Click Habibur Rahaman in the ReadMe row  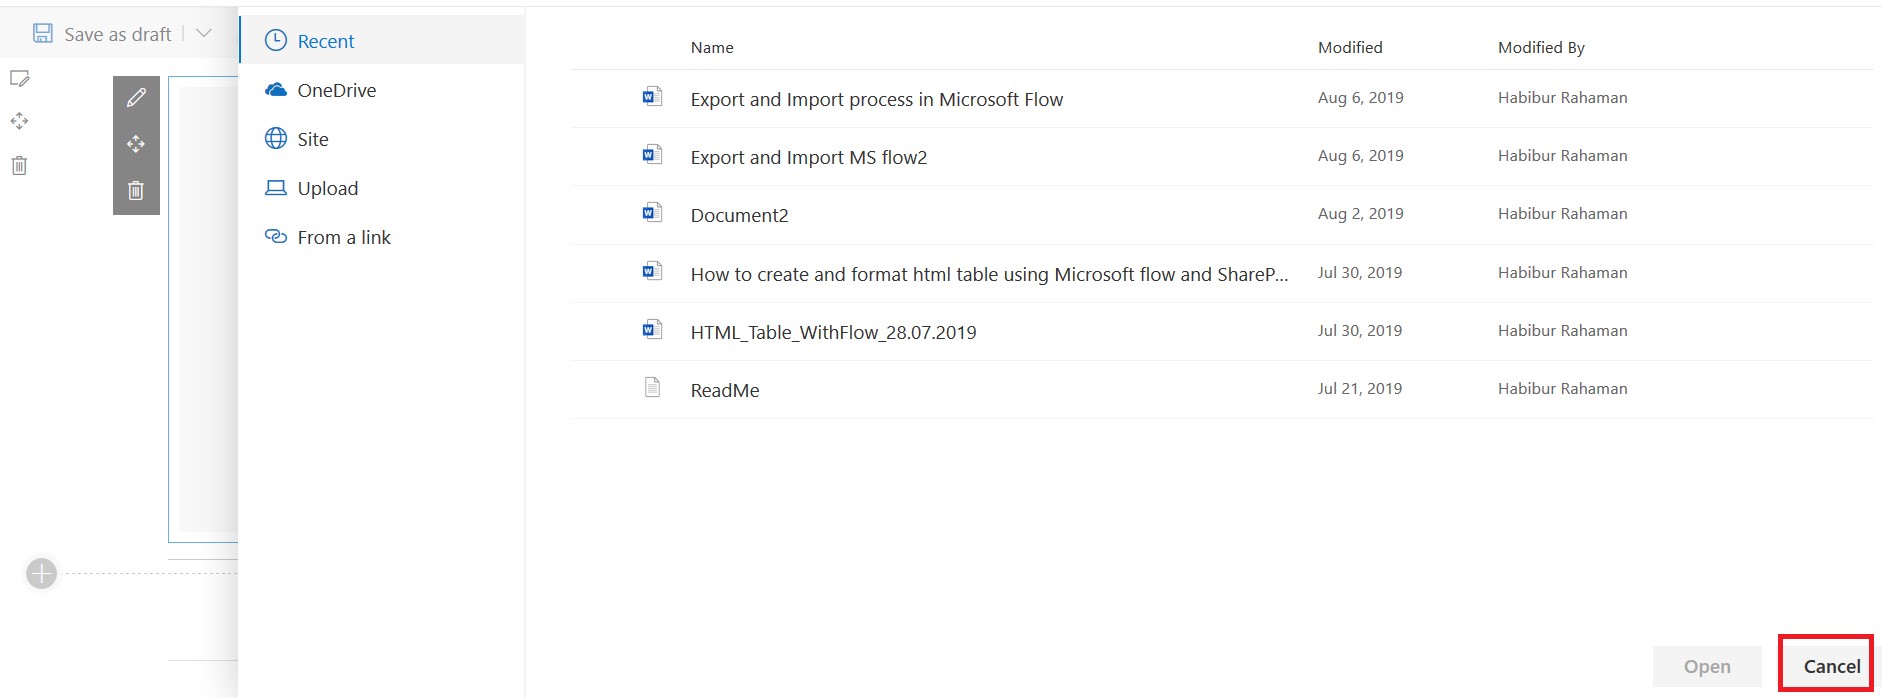coord(1562,388)
